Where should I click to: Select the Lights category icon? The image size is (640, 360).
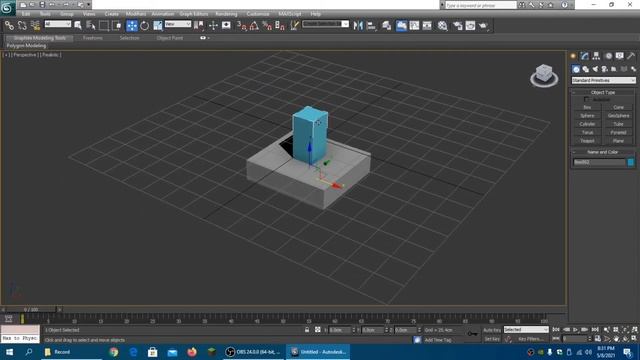click(595, 69)
